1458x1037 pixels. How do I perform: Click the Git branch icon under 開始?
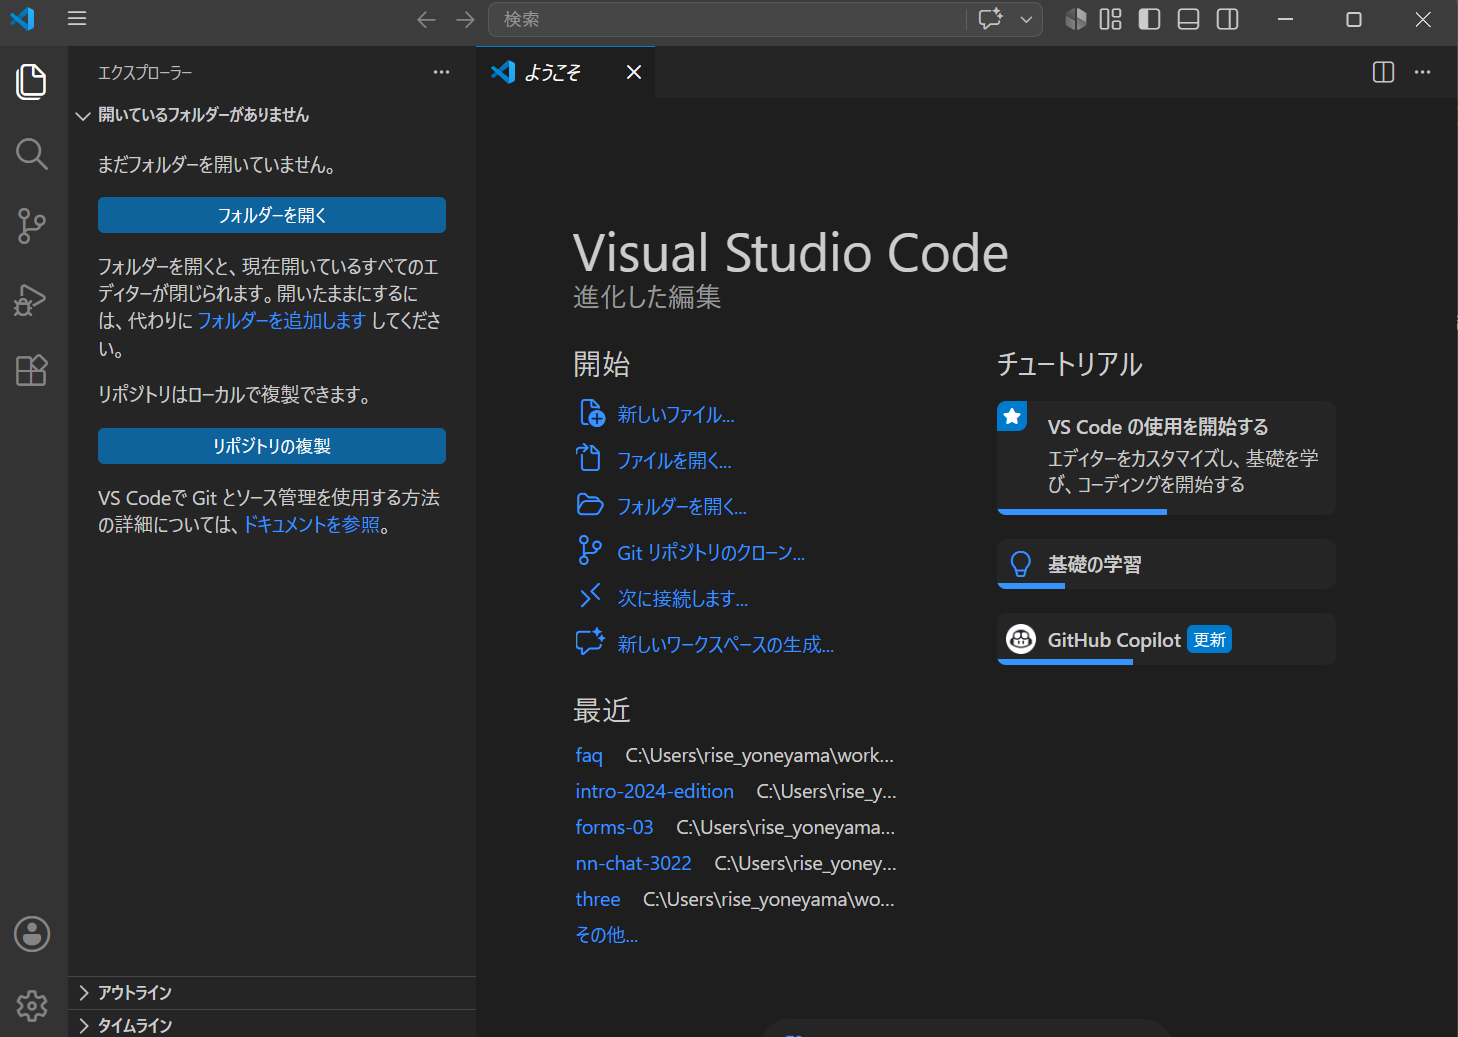point(590,550)
